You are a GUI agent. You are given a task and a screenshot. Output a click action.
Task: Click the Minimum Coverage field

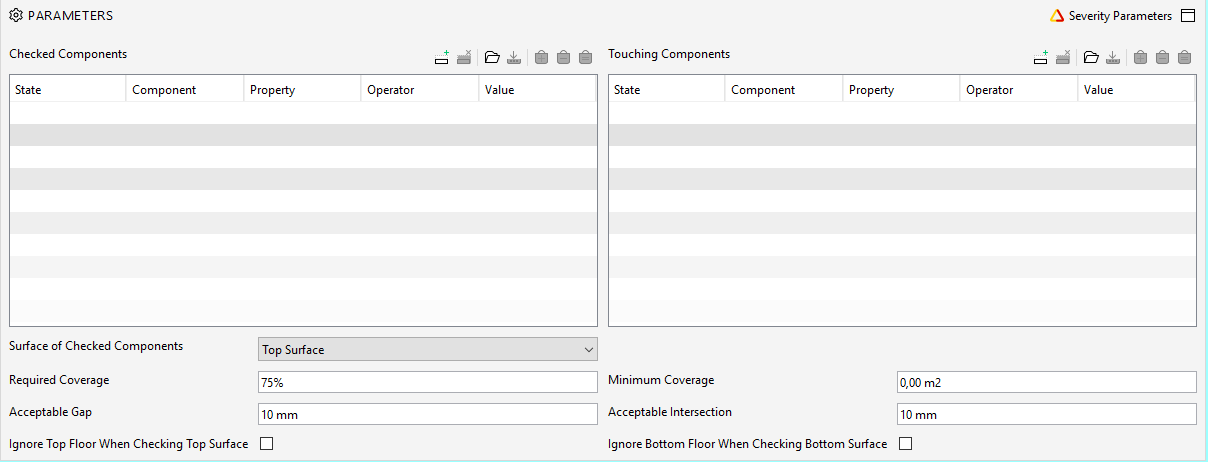click(1046, 382)
